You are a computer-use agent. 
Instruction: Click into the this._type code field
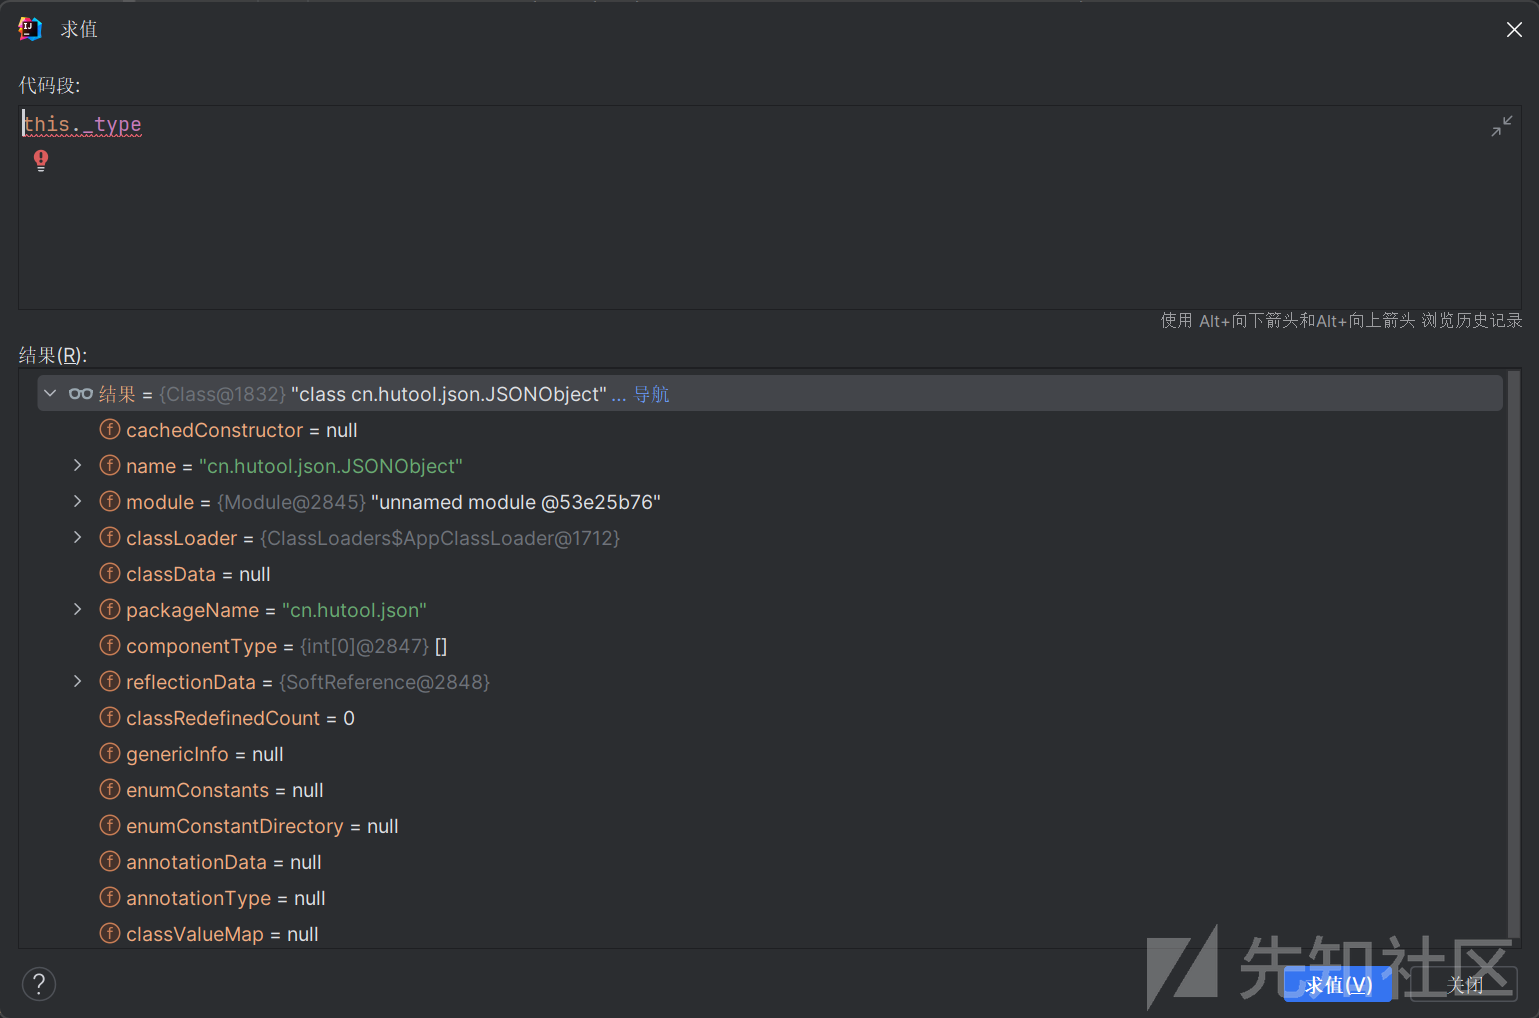769,208
